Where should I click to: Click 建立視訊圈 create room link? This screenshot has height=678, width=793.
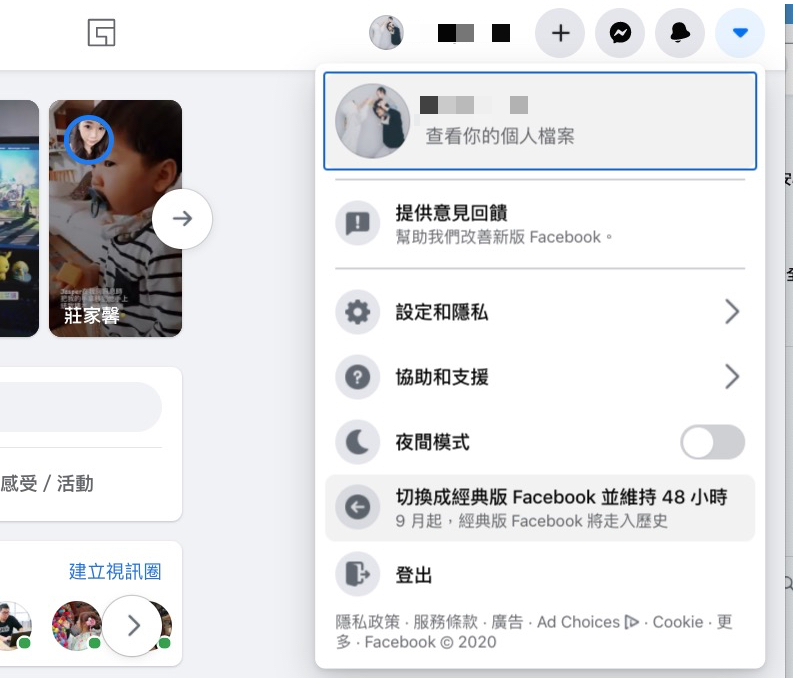(115, 572)
